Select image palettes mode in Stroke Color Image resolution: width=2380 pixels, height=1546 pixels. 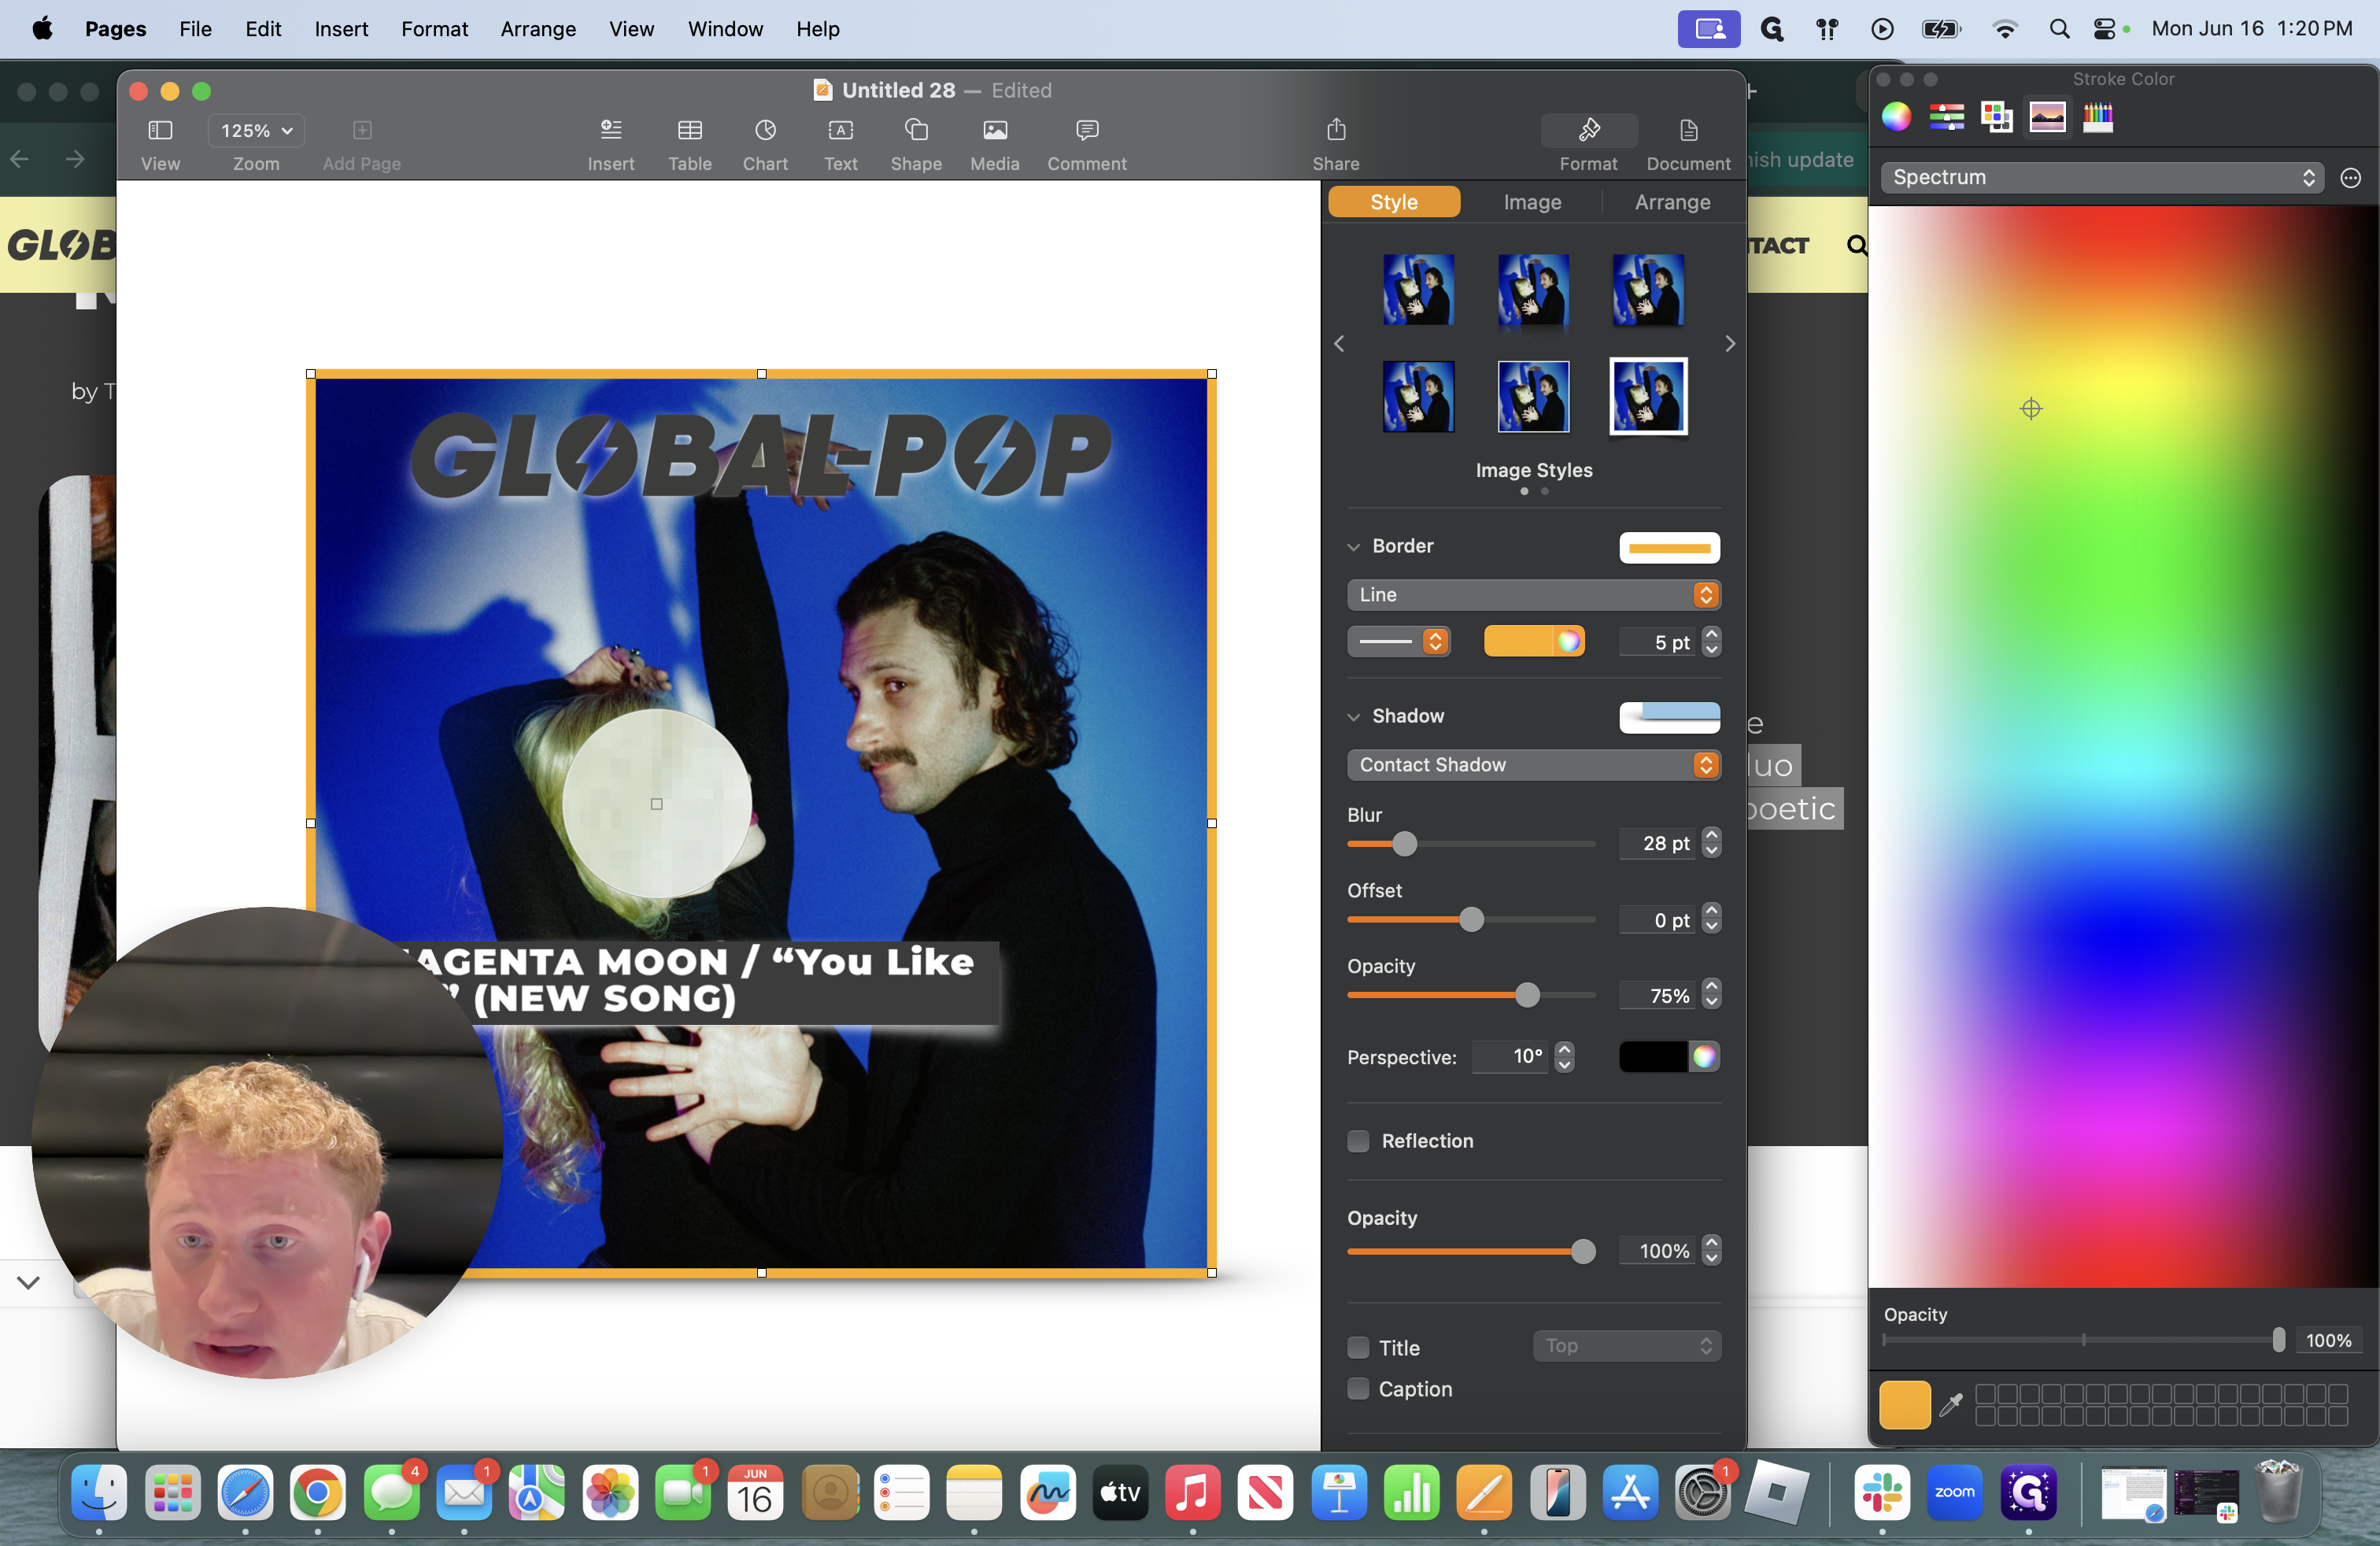pyautogui.click(x=2047, y=117)
